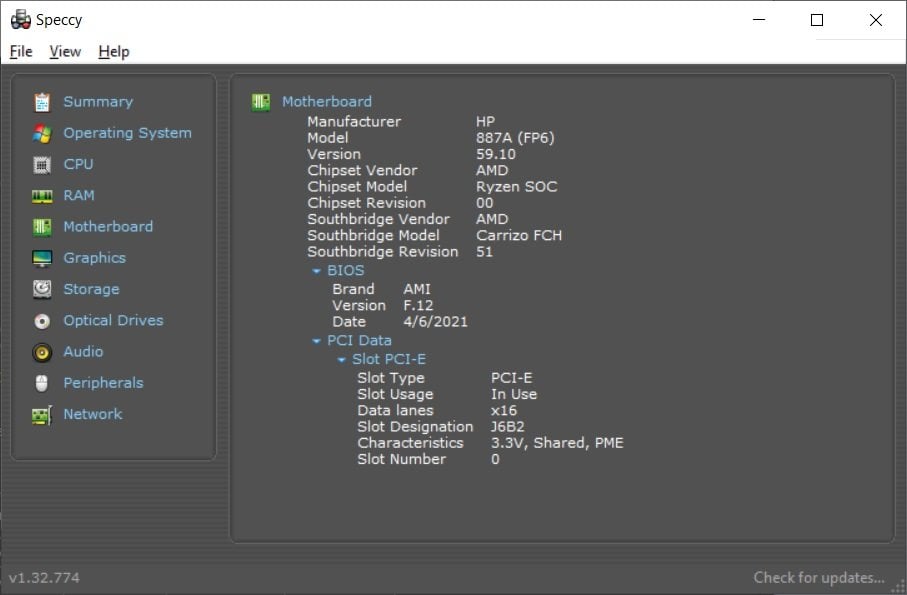The image size is (907, 595).
Task: Select the Version value 59.10
Action: click(x=496, y=154)
